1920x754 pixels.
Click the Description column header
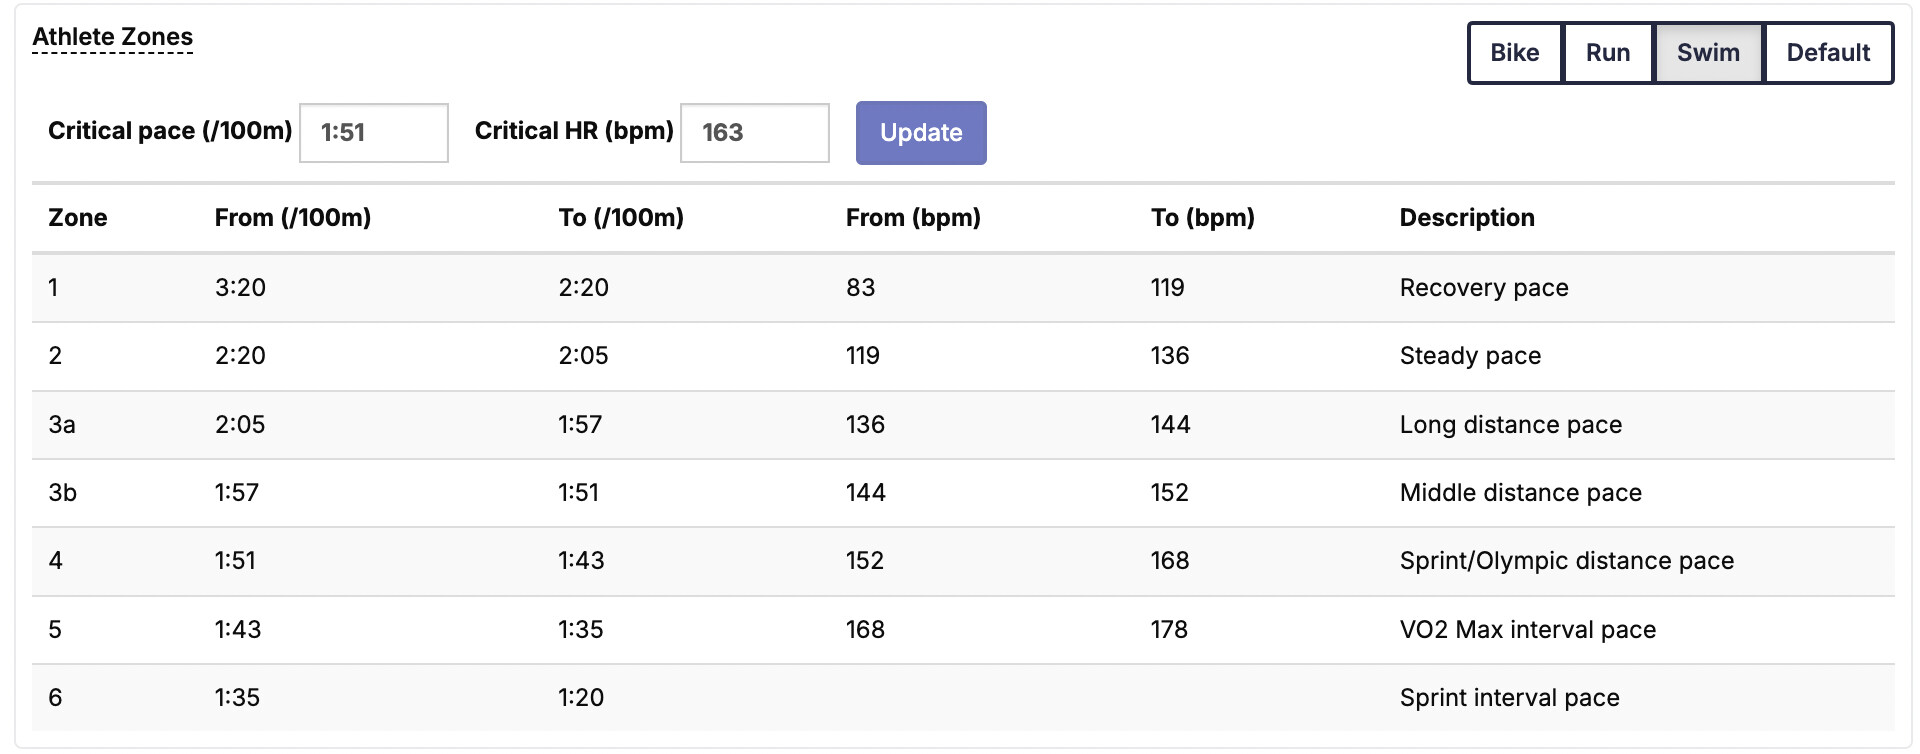click(x=1466, y=218)
